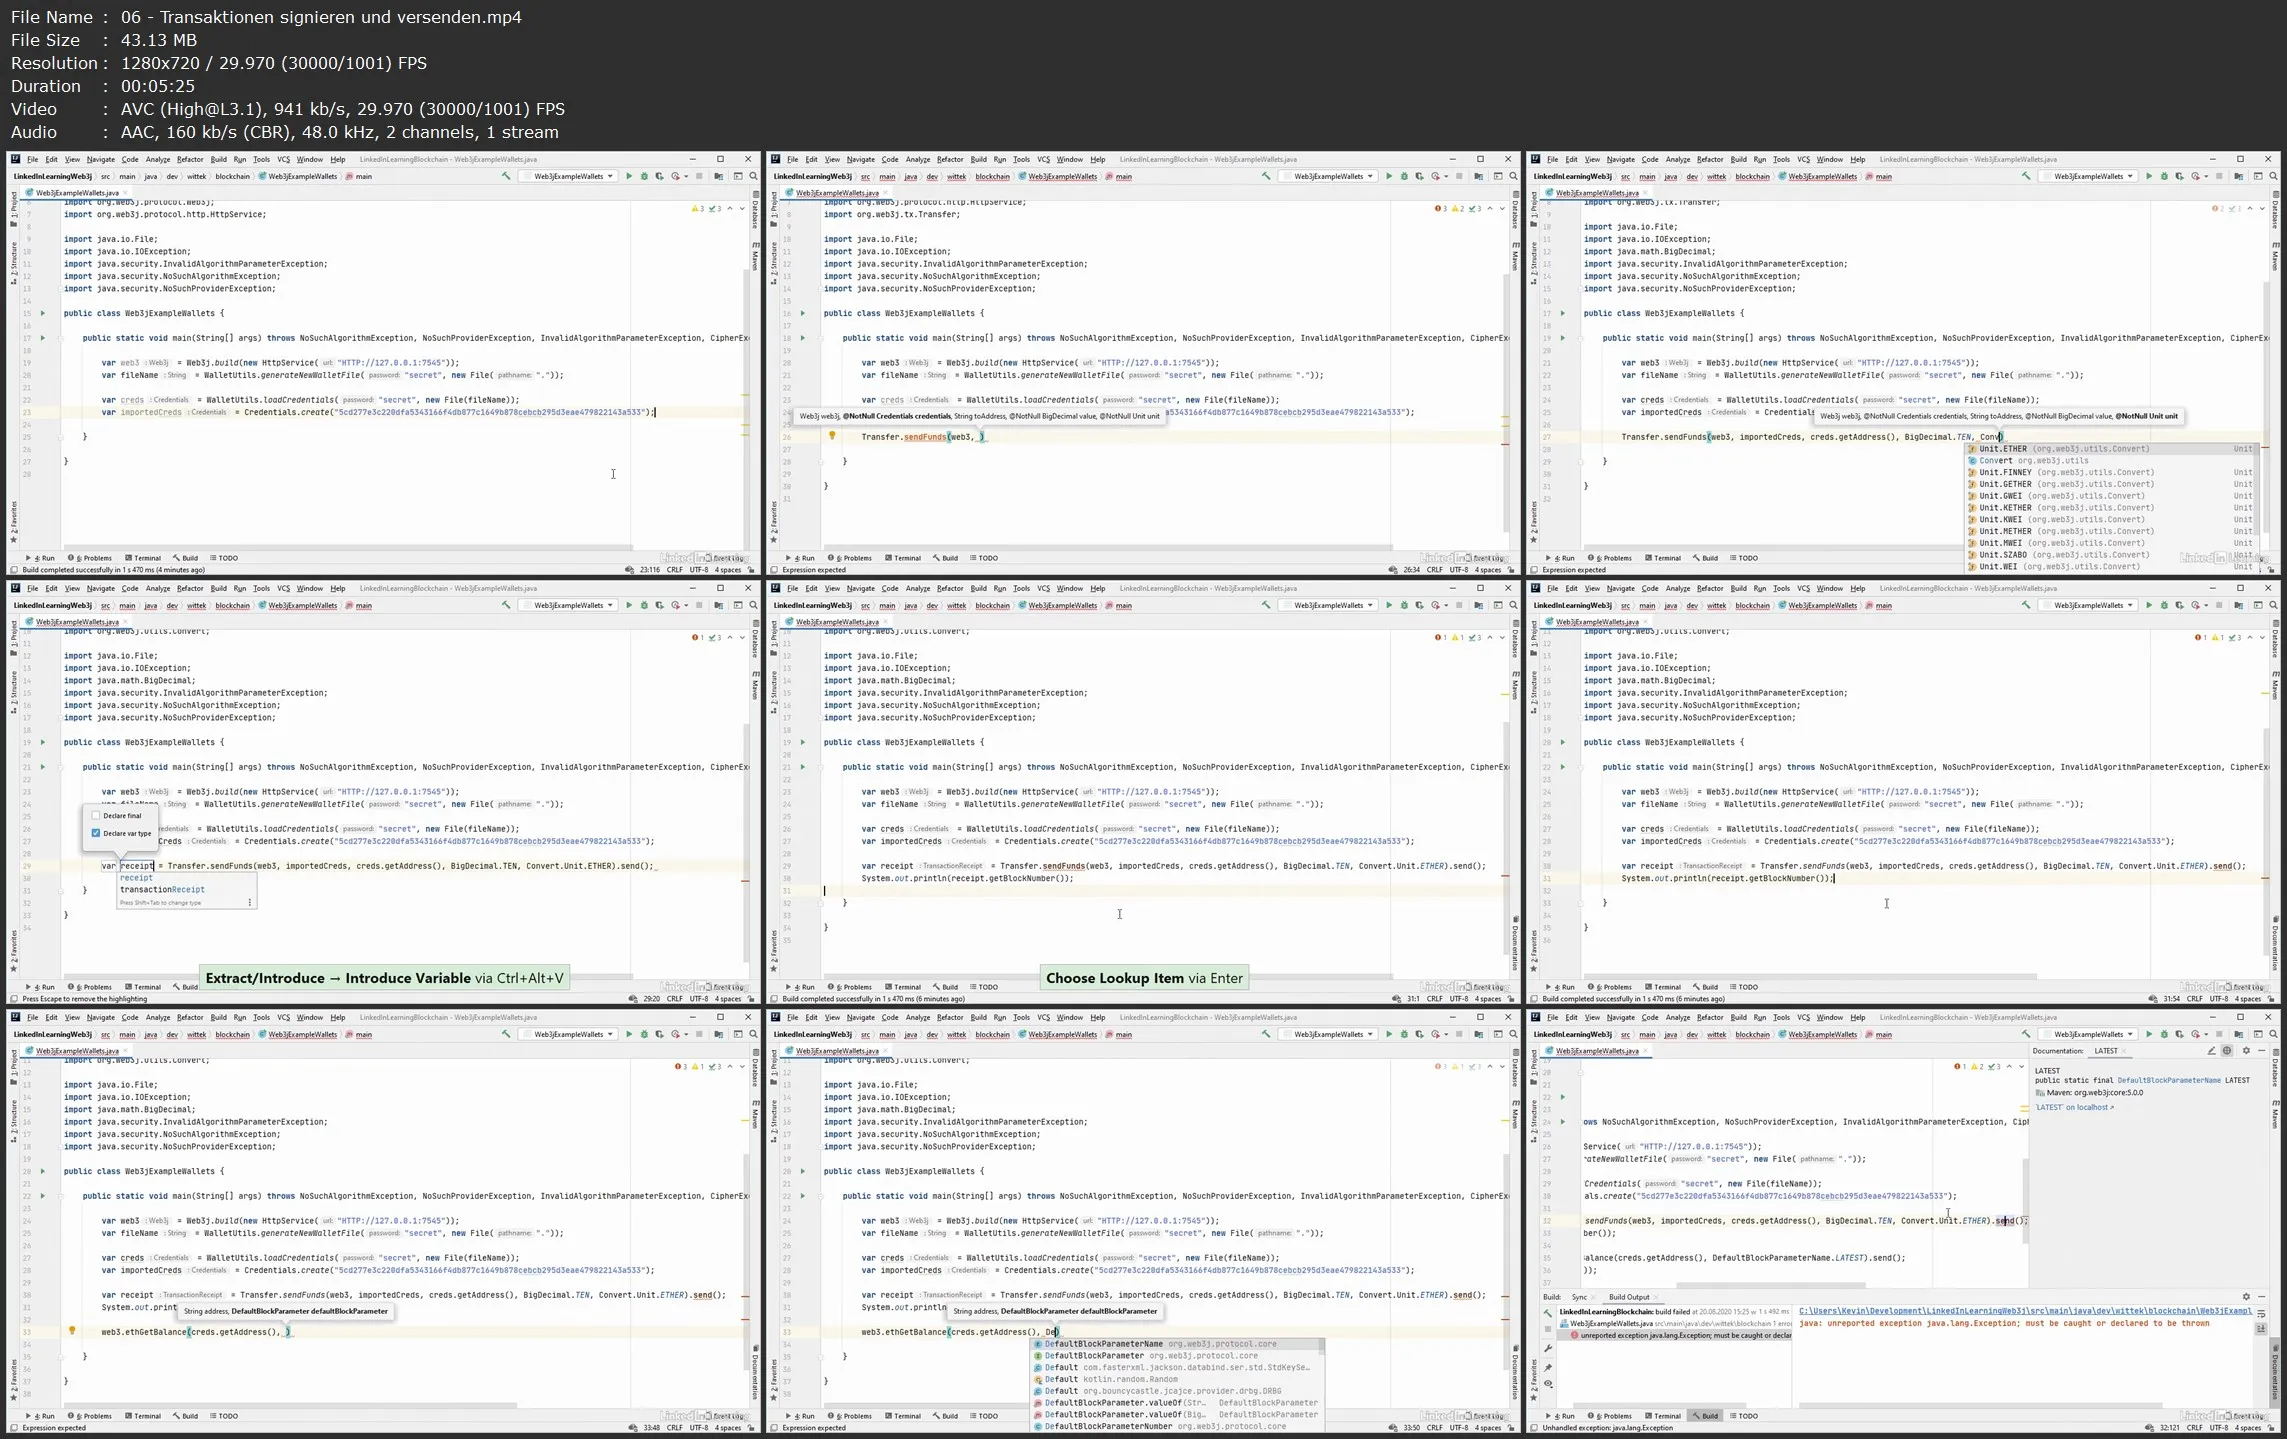The width and height of the screenshot is (2287, 1439).
Task: Open the Terminal tool window button in the Choose Lookup Item frame
Action: pyautogui.click(x=903, y=987)
